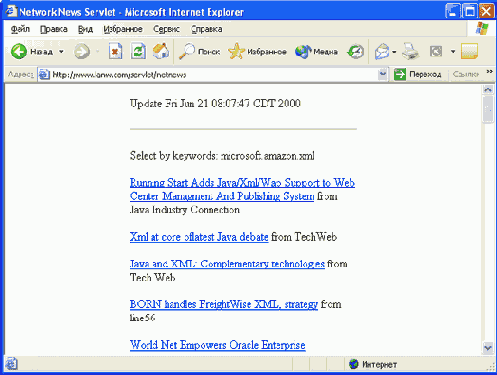
Task: Maximize the Internet Explorer window
Action: pyautogui.click(x=469, y=11)
